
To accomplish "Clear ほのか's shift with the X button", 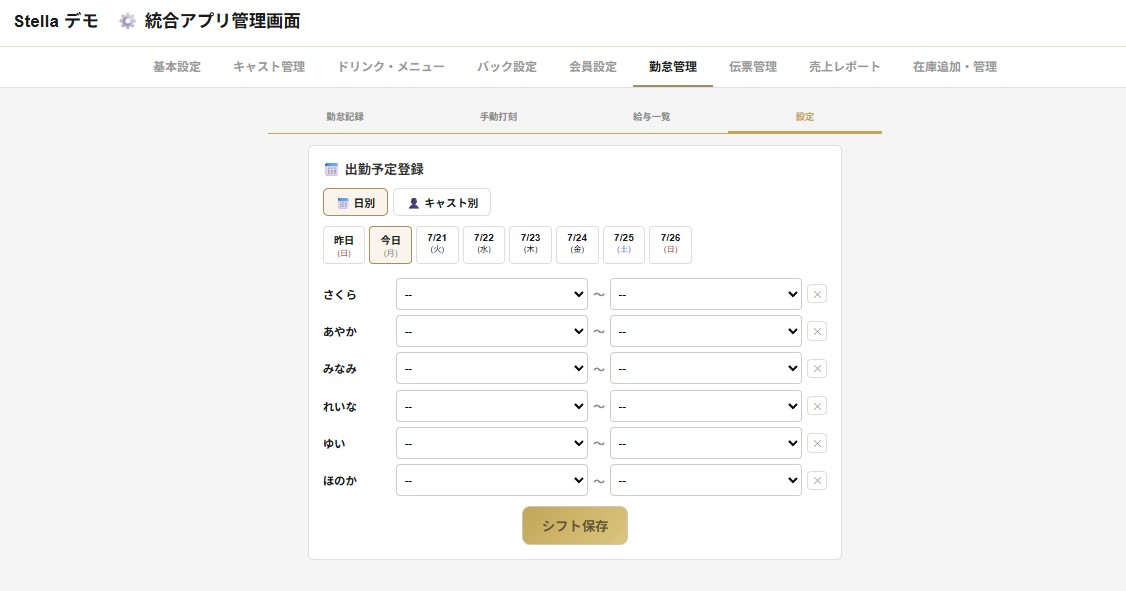I will (x=816, y=481).
